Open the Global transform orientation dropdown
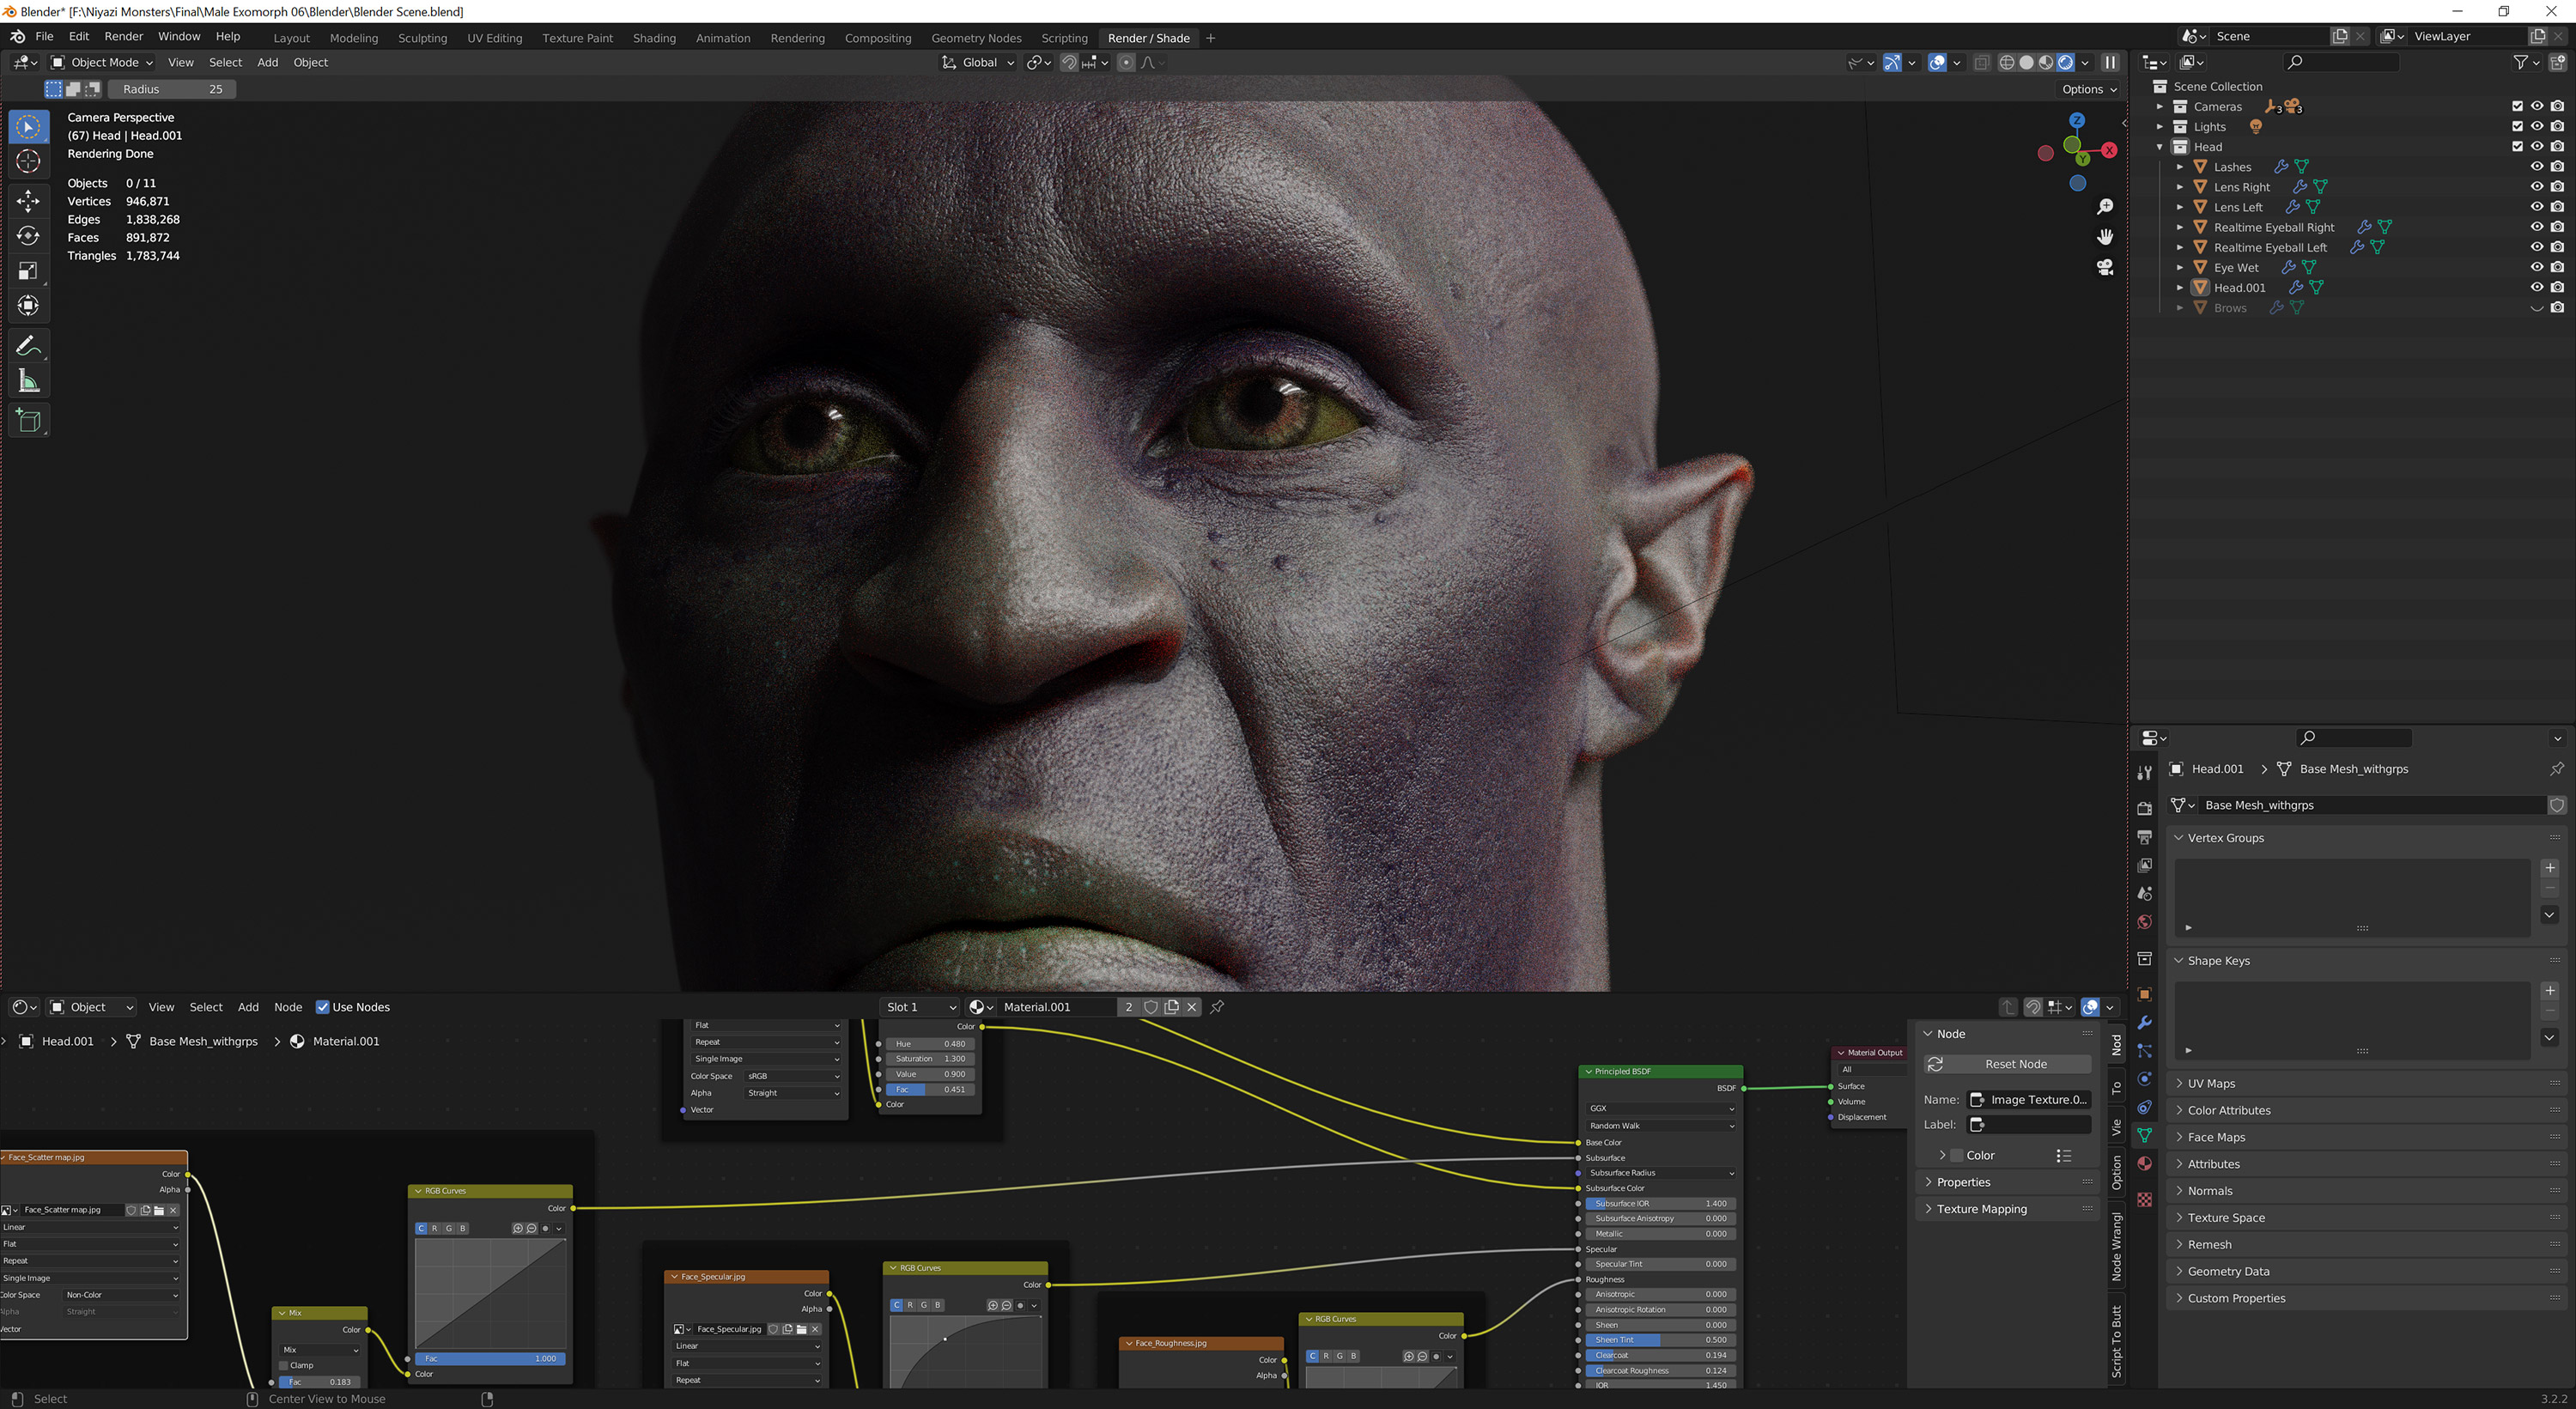The height and width of the screenshot is (1409, 2576). click(x=978, y=62)
